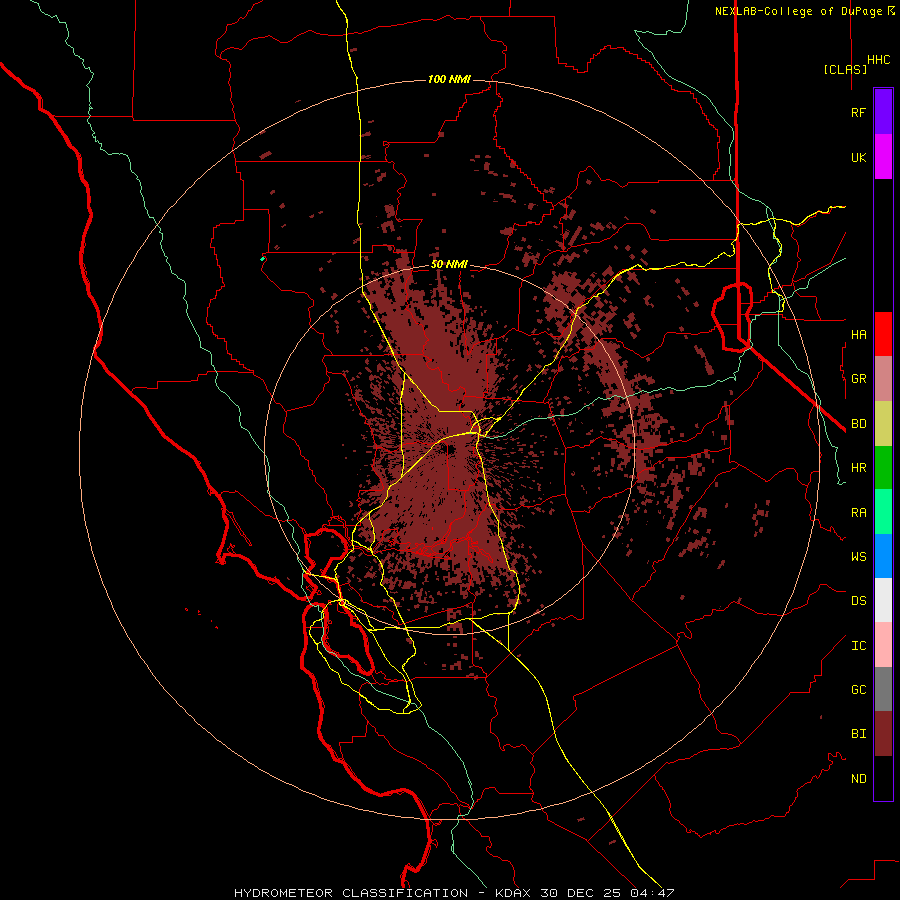Click the "HA" legend label
The width and height of the screenshot is (900, 900).
coord(858,334)
